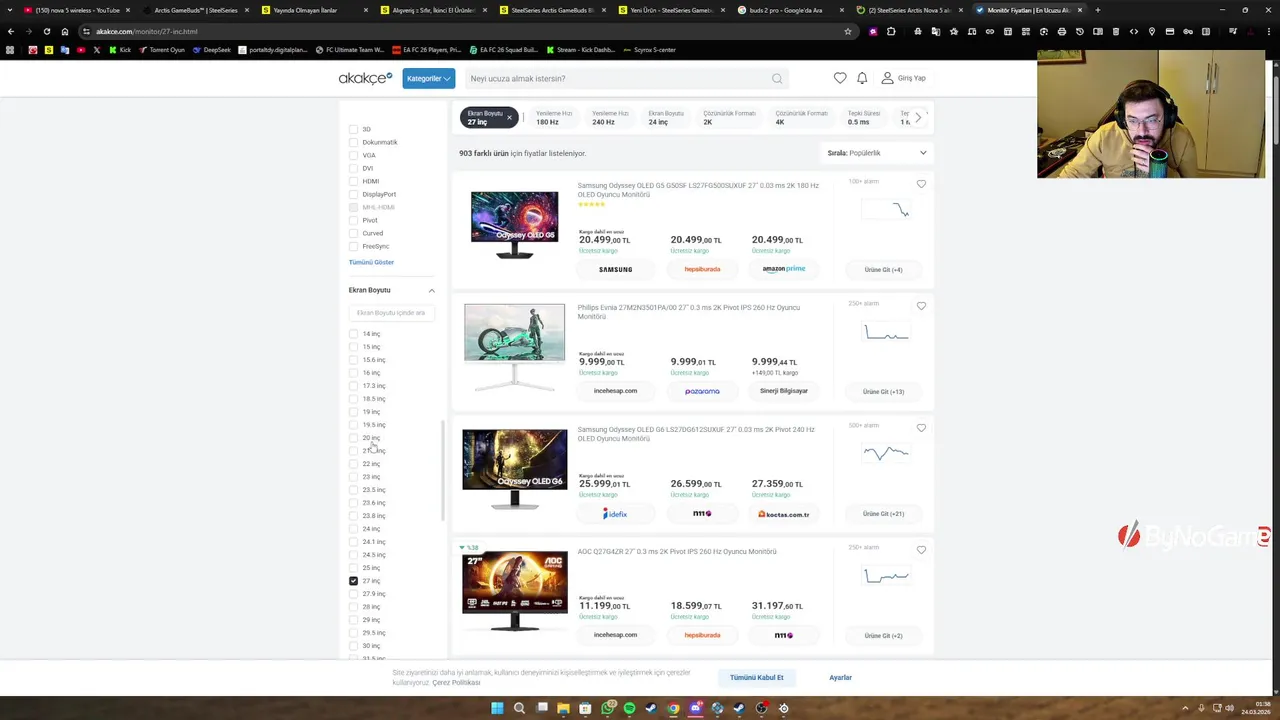Switch to the nova 5 wireless YouTube tab

tap(76, 10)
